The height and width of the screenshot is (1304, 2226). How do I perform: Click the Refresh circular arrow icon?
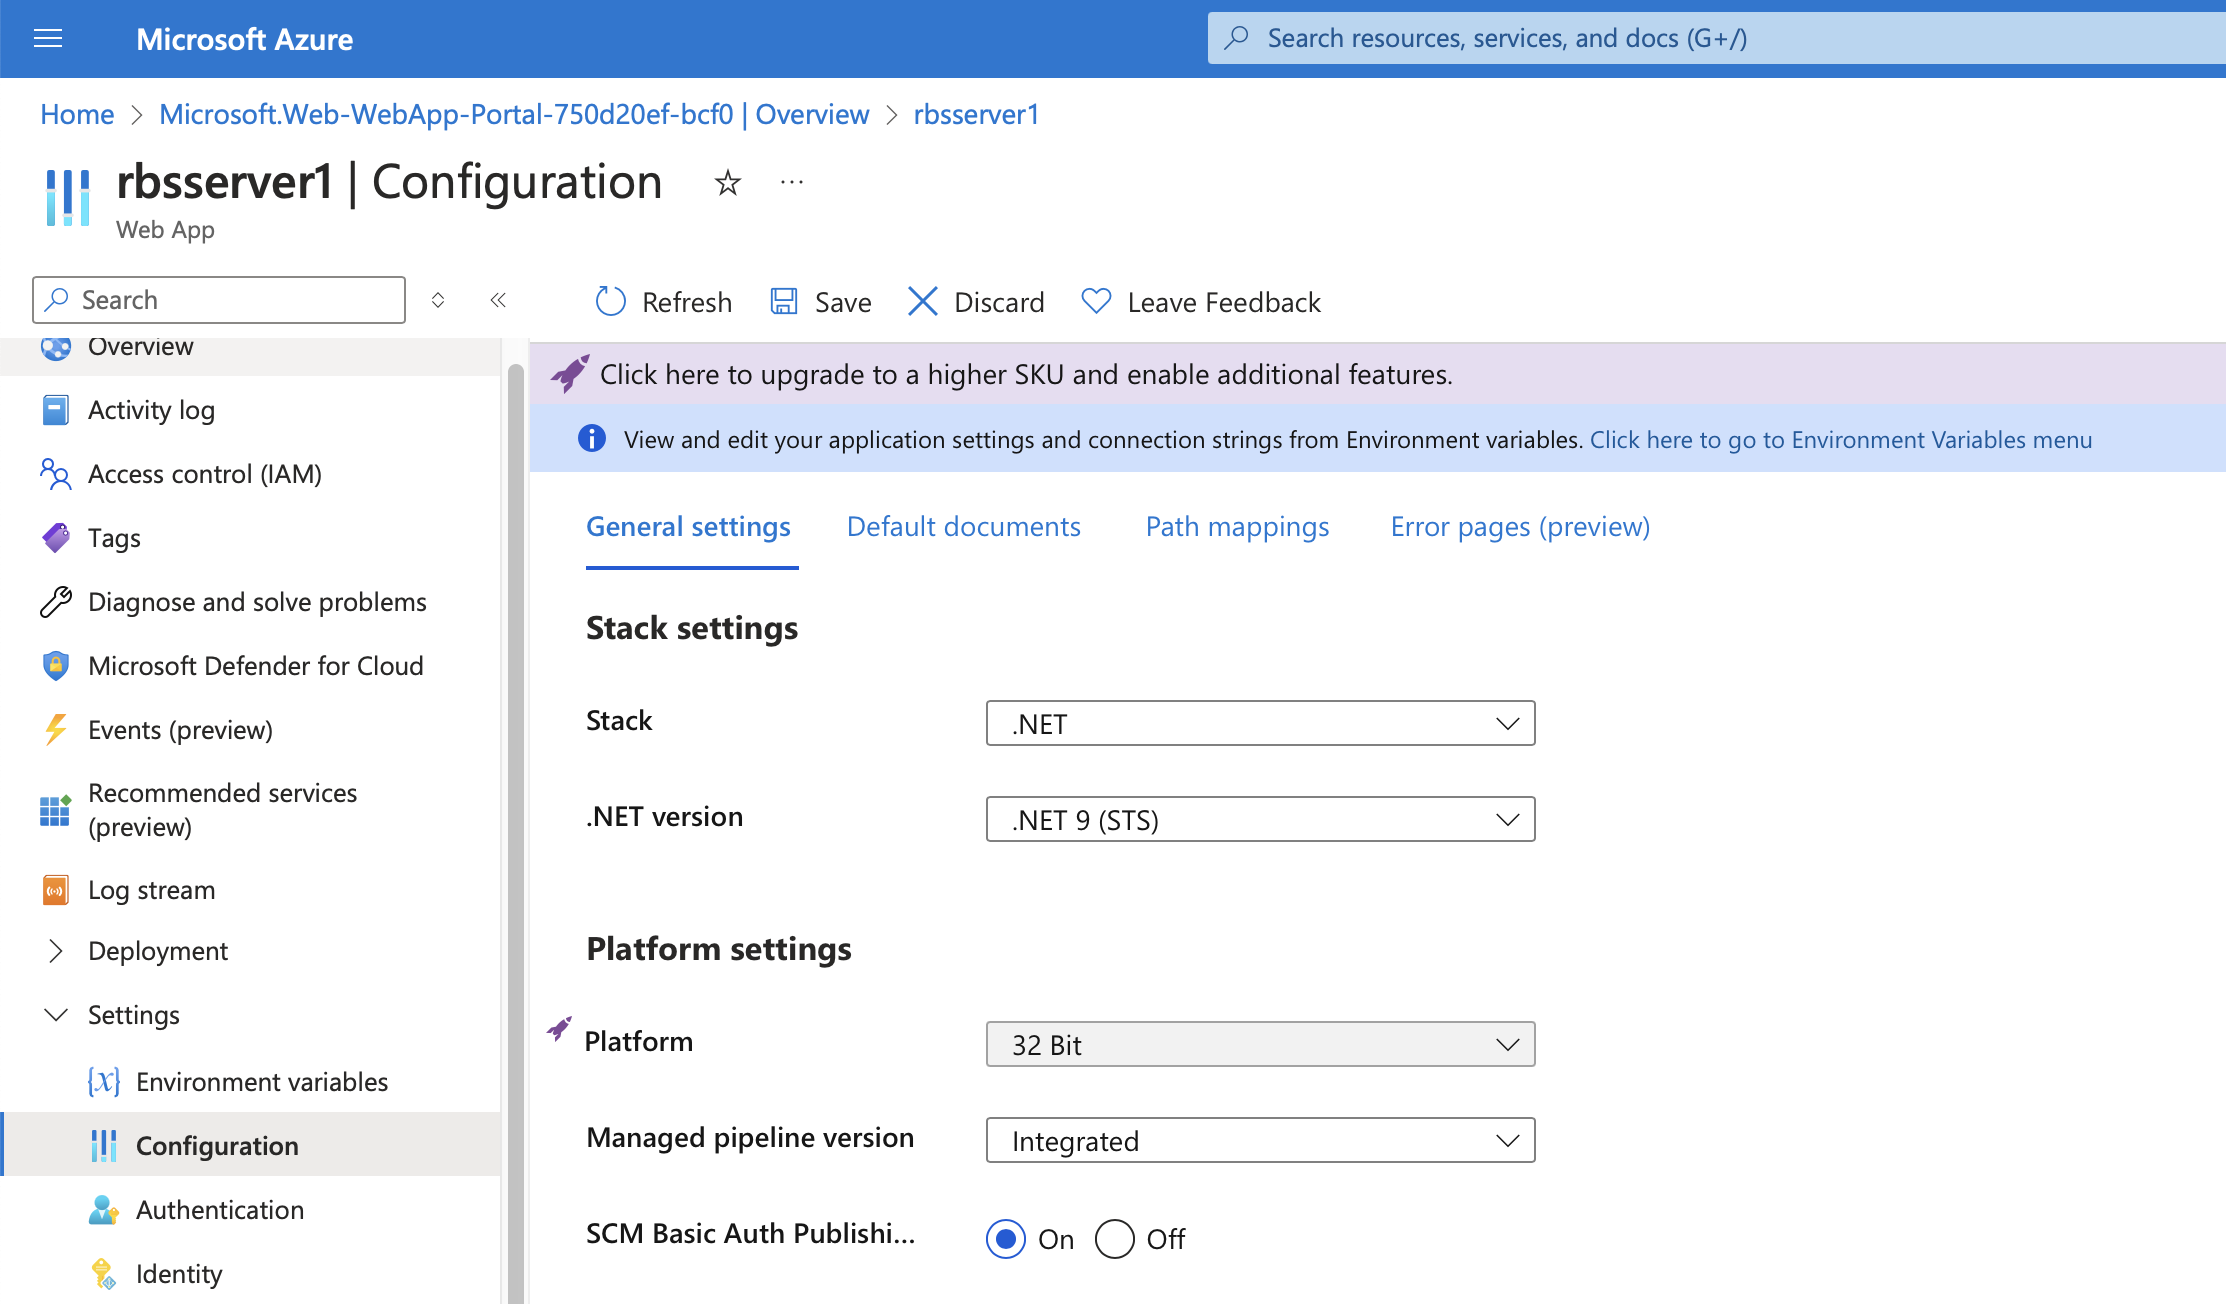pyautogui.click(x=610, y=301)
